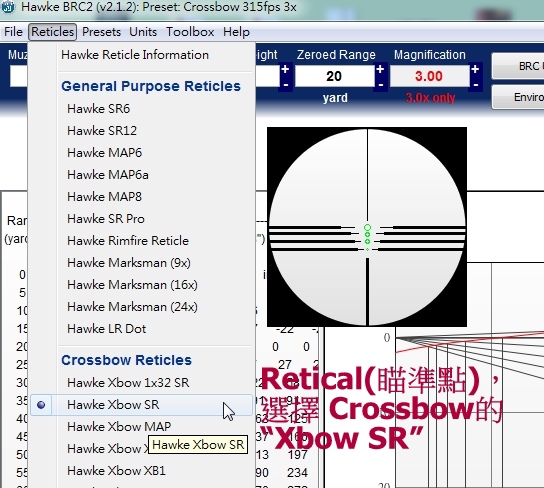Select the Hawke SR12 reticle
544x488 pixels.
point(102,131)
